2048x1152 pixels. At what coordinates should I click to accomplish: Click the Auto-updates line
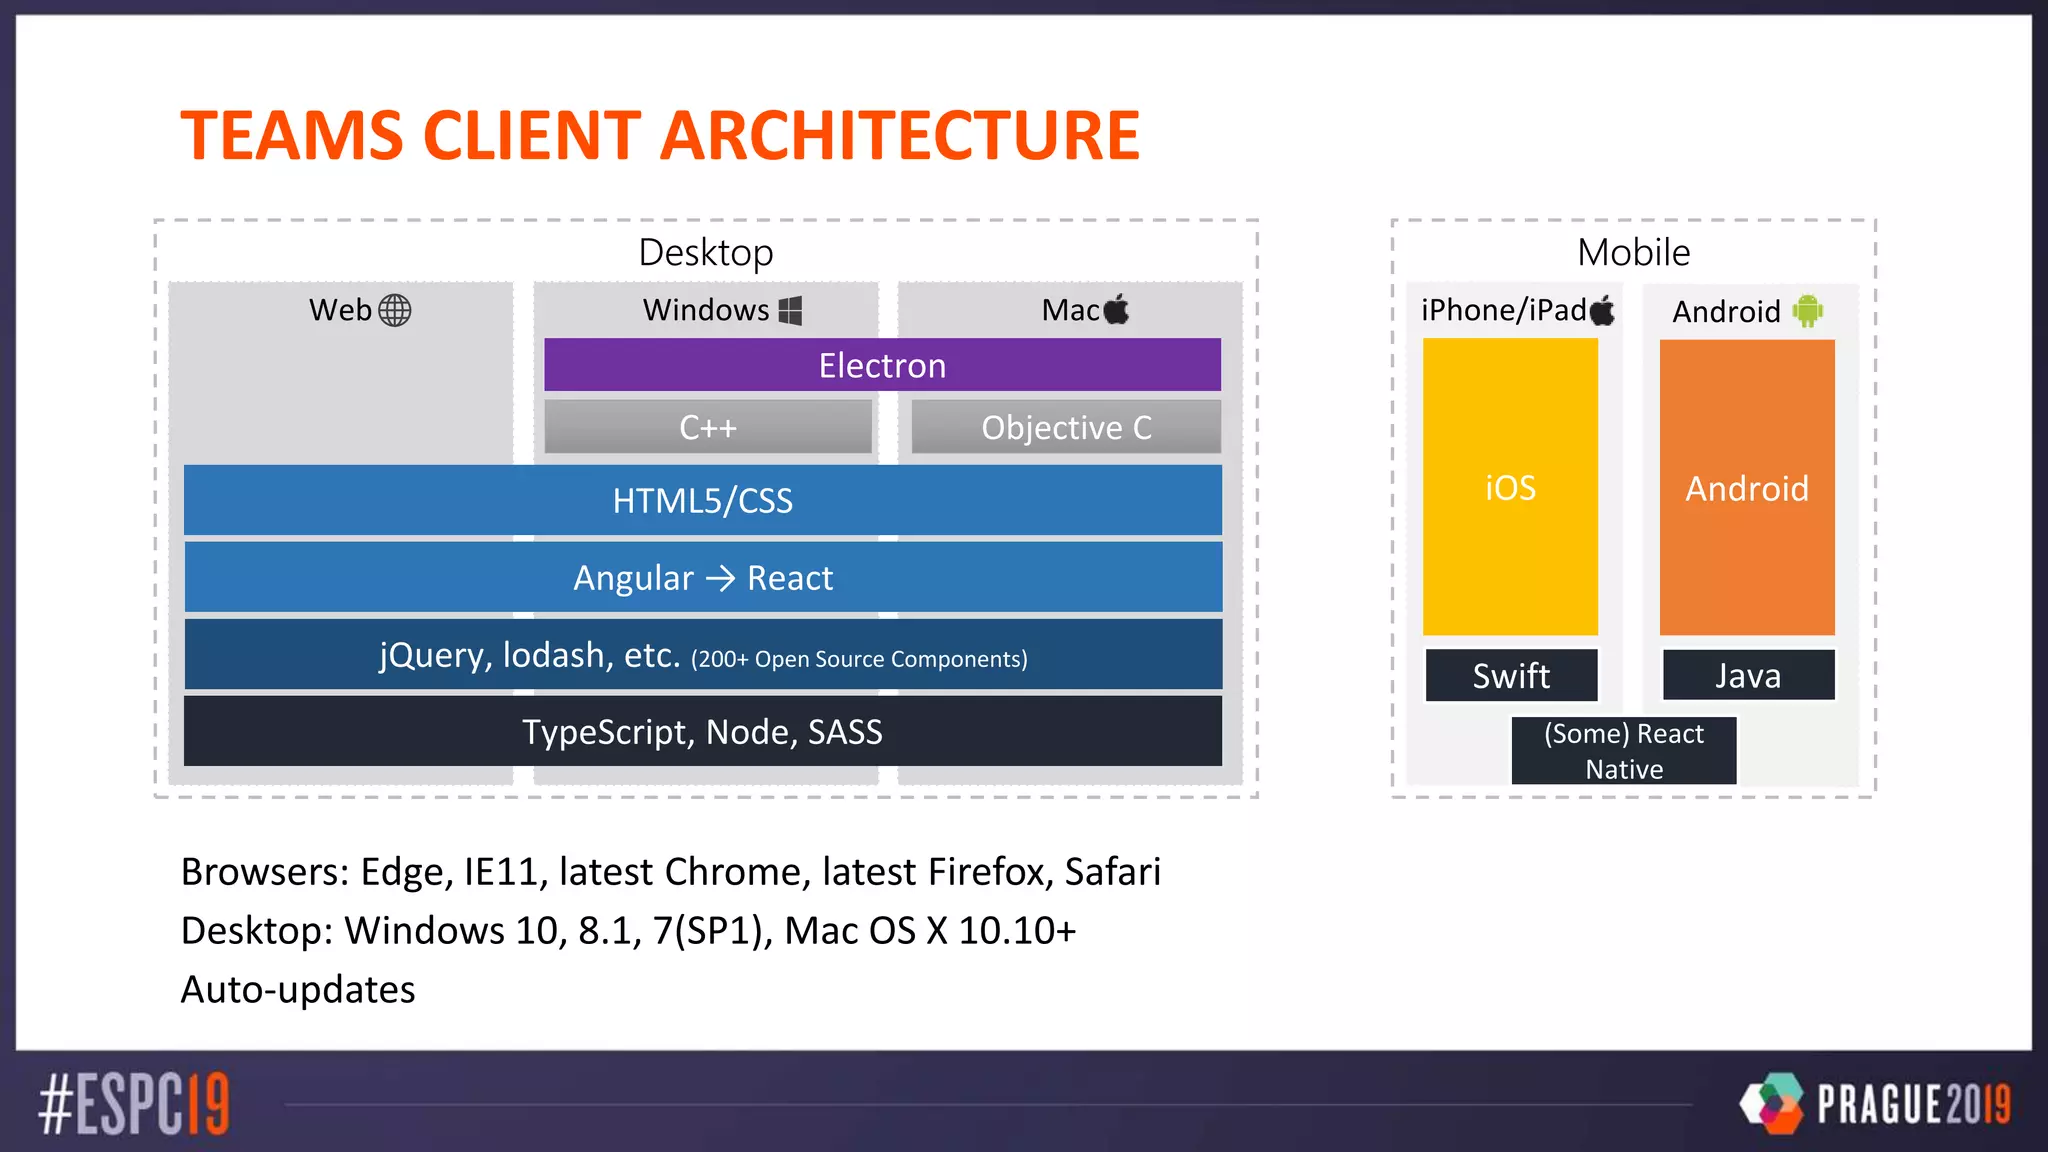coord(298,989)
